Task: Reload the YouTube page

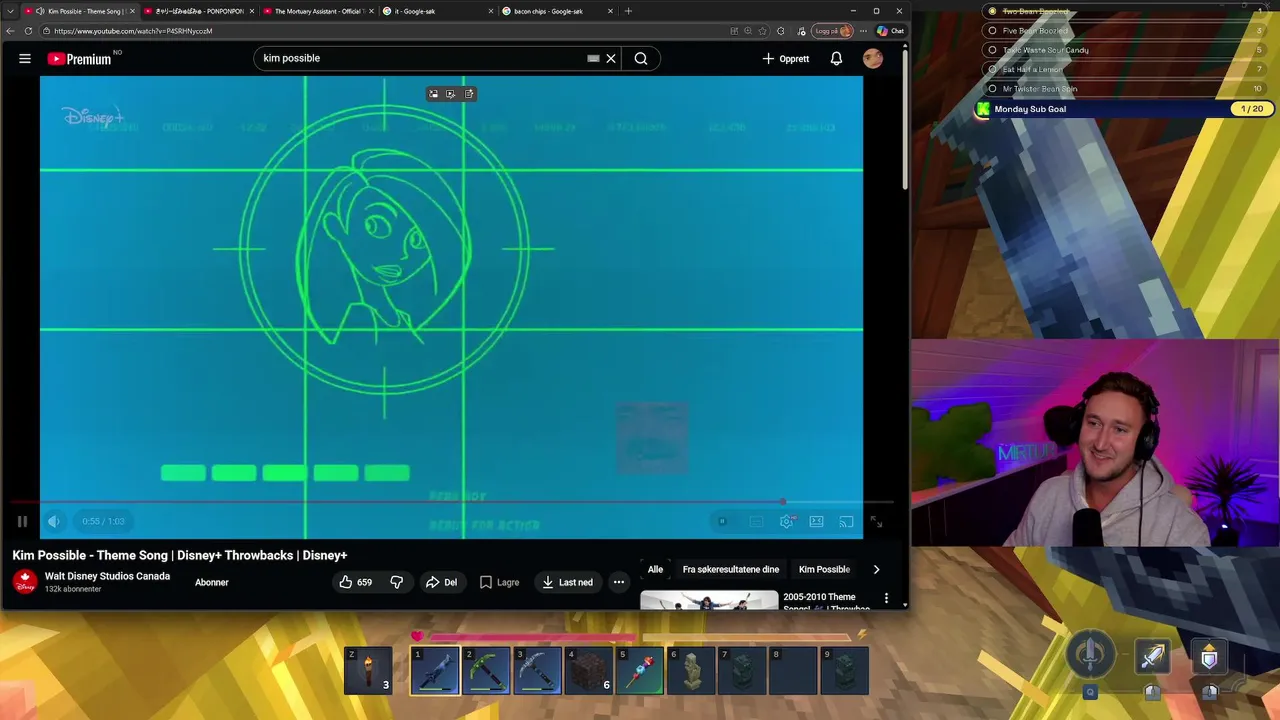Action: pyautogui.click(x=28, y=31)
